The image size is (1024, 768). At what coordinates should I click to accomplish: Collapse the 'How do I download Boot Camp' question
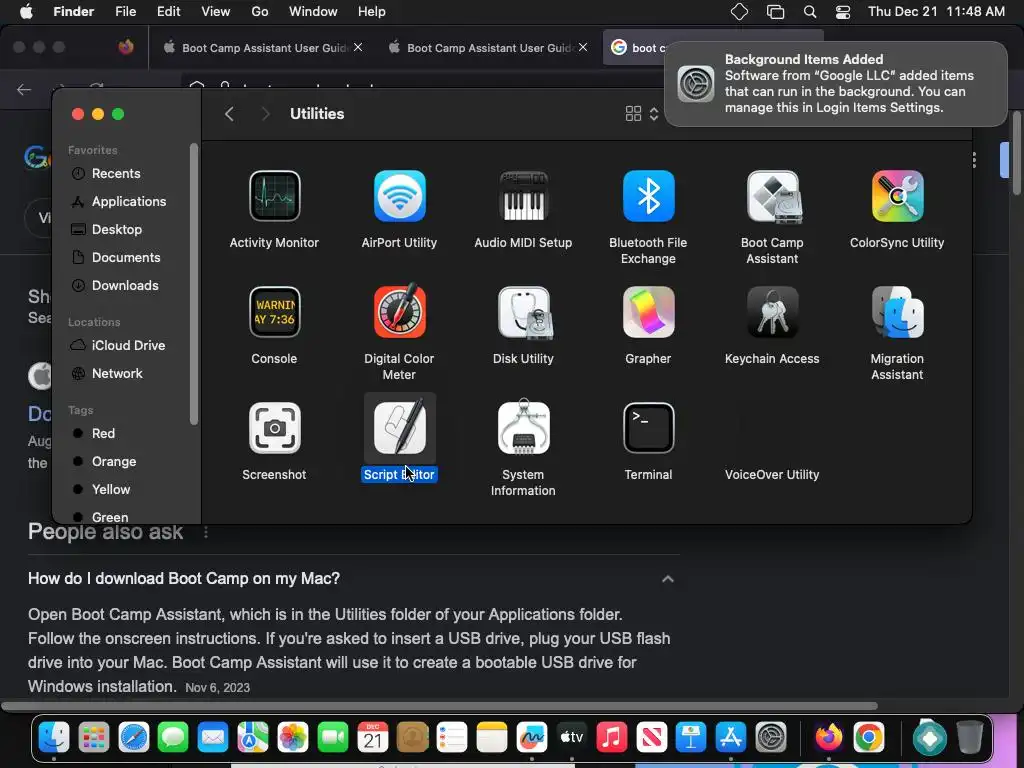point(667,579)
